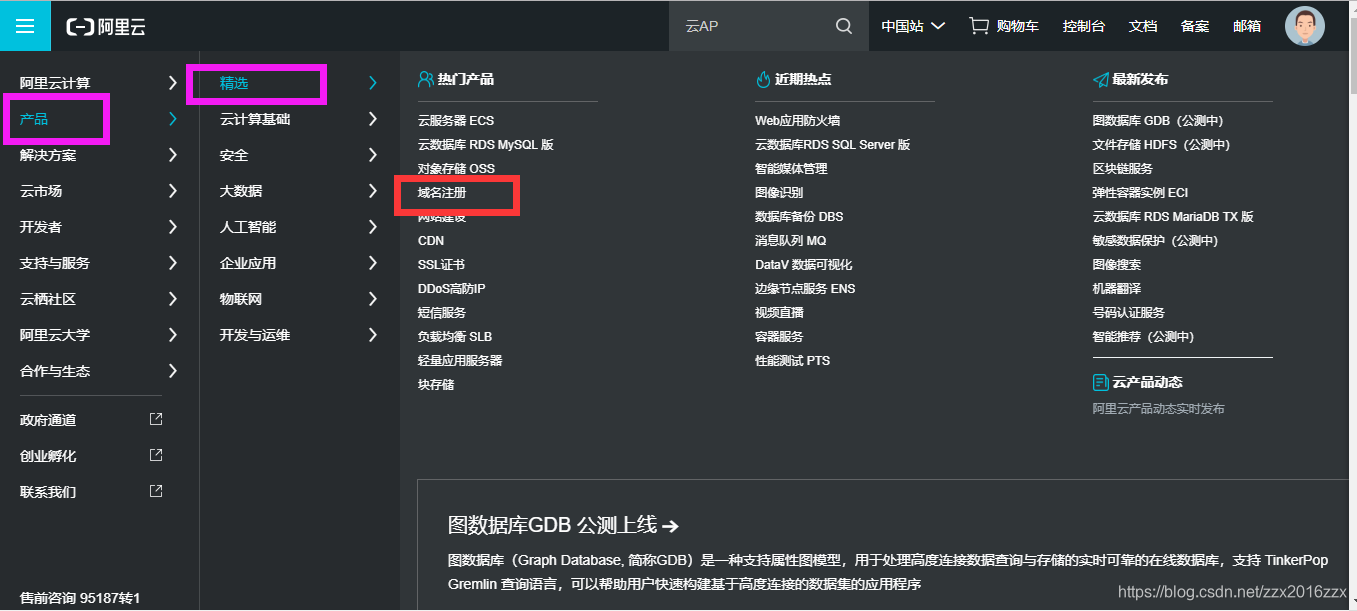Open the 中国站 region dropdown
This screenshot has height=611, width=1357.
click(913, 26)
